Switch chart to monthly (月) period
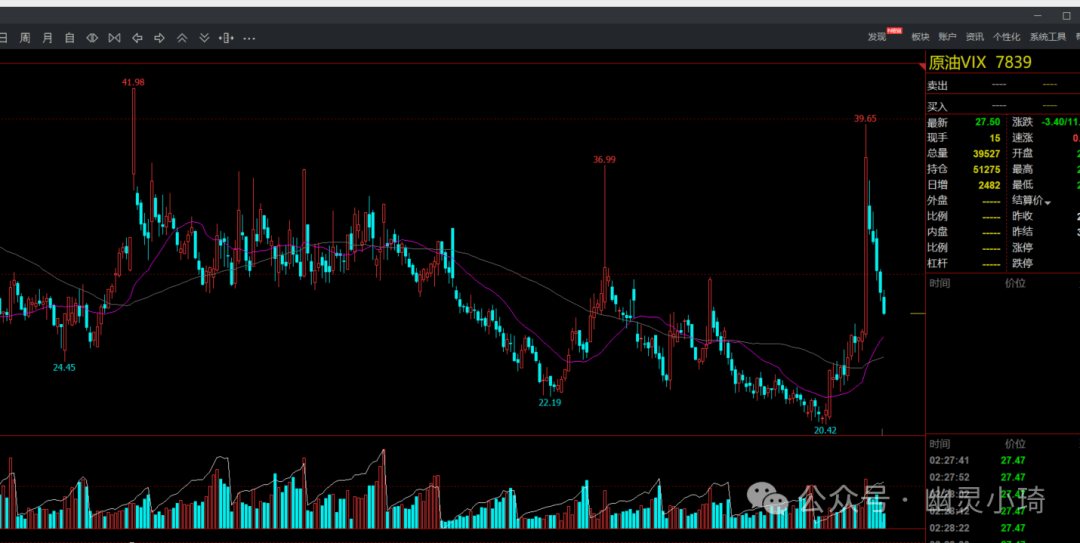 pyautogui.click(x=47, y=38)
